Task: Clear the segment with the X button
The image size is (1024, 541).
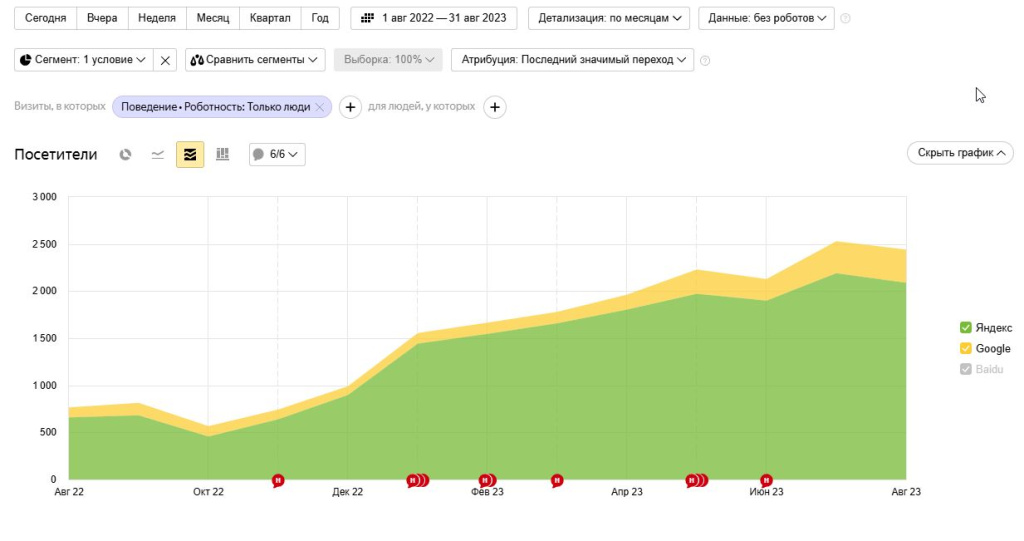Action: pyautogui.click(x=166, y=60)
